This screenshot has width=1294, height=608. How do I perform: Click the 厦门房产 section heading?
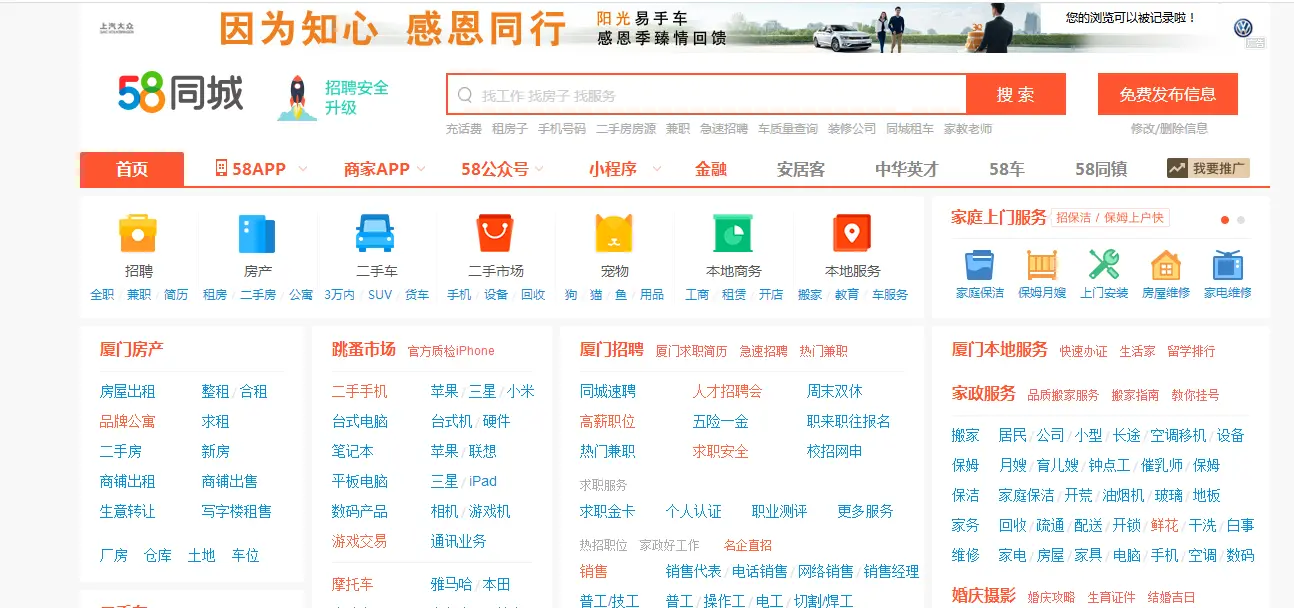[x=131, y=349]
